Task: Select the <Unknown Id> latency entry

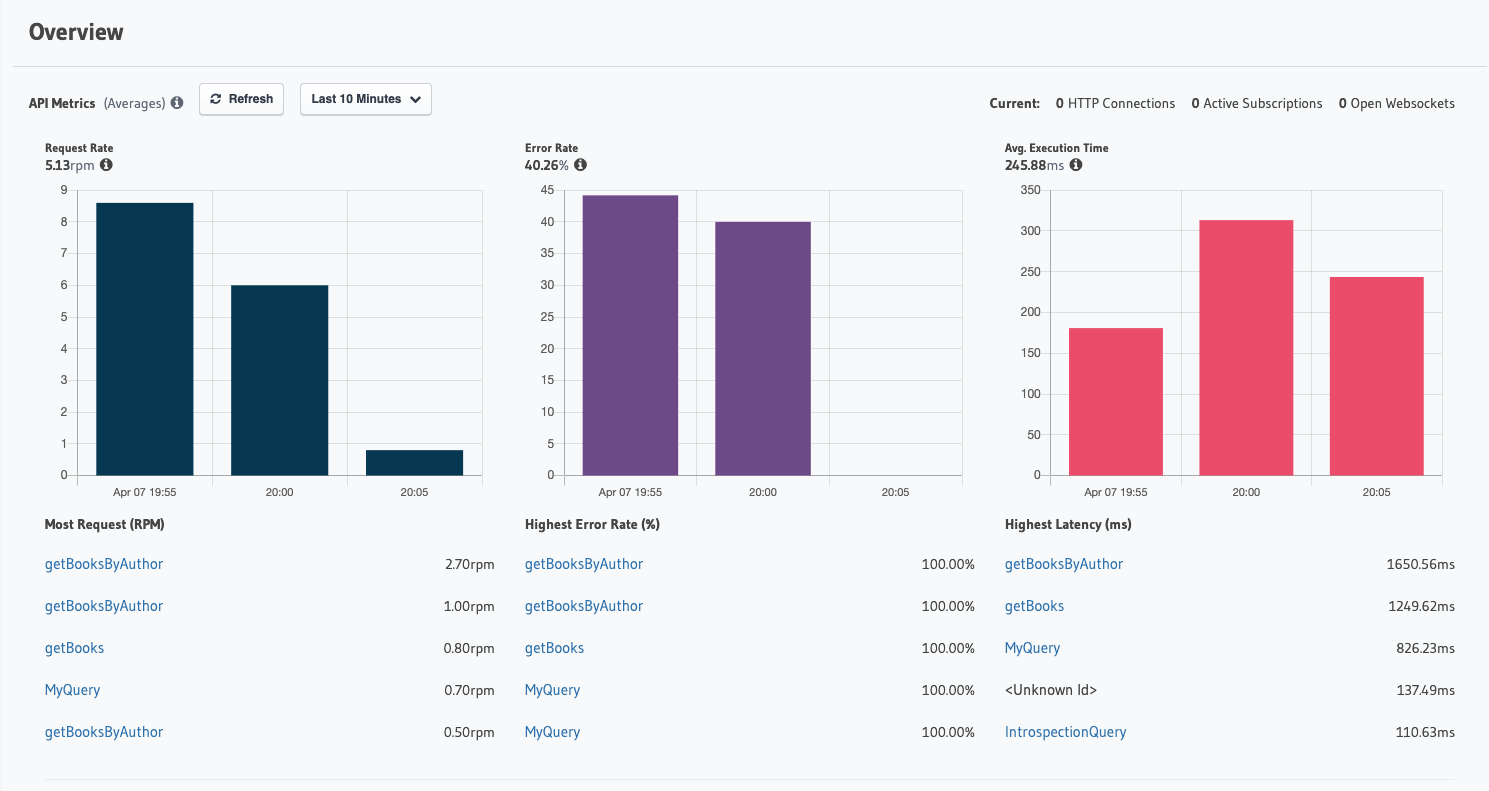Action: point(1050,690)
